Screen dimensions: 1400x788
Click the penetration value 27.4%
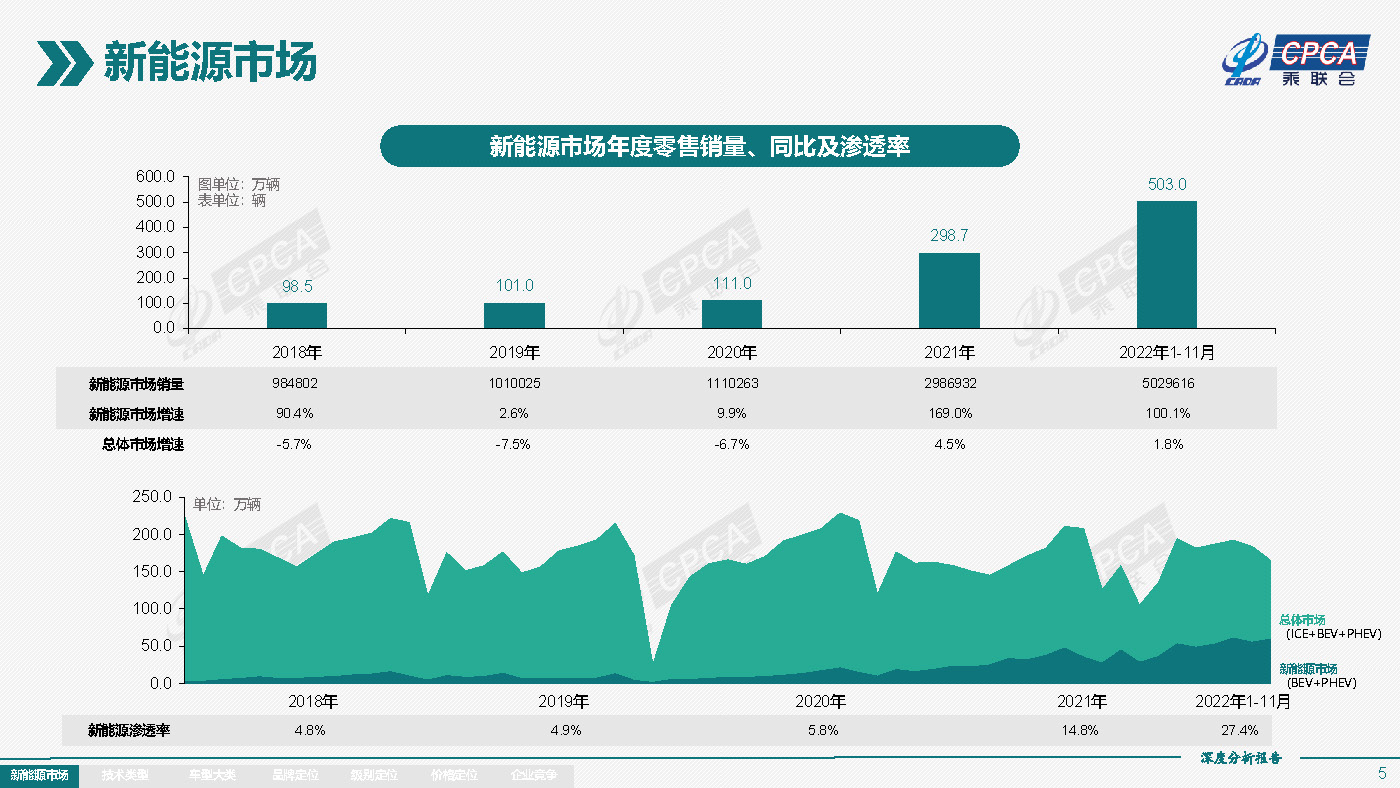[x=1240, y=730]
